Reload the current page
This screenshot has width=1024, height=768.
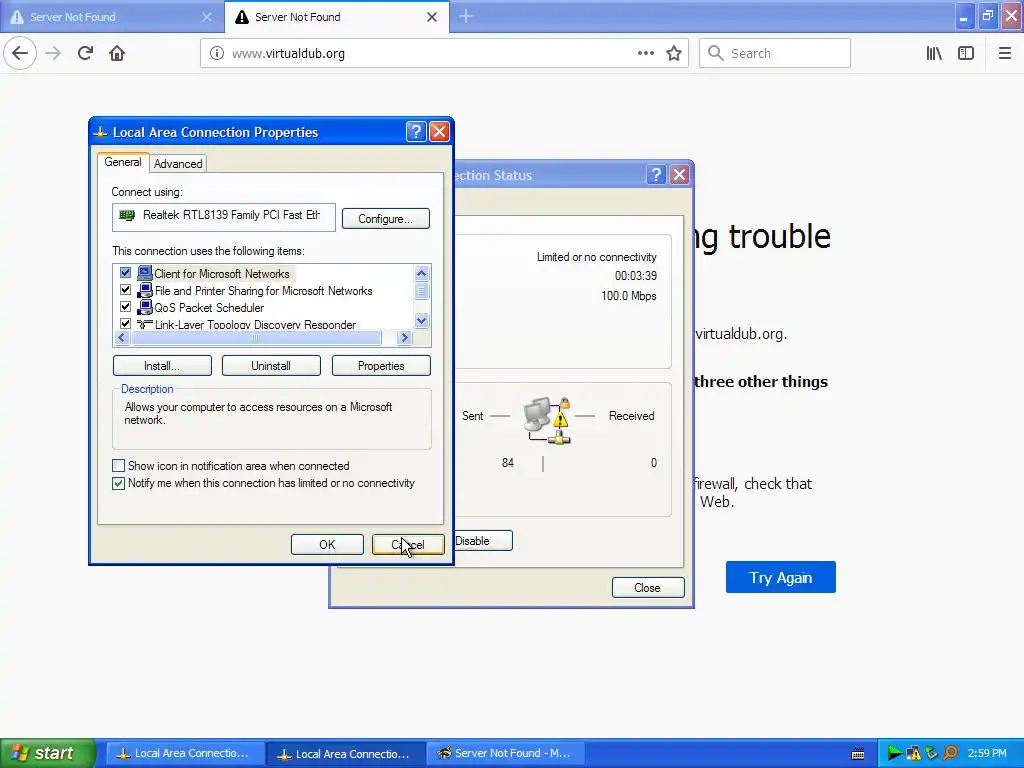coord(85,53)
